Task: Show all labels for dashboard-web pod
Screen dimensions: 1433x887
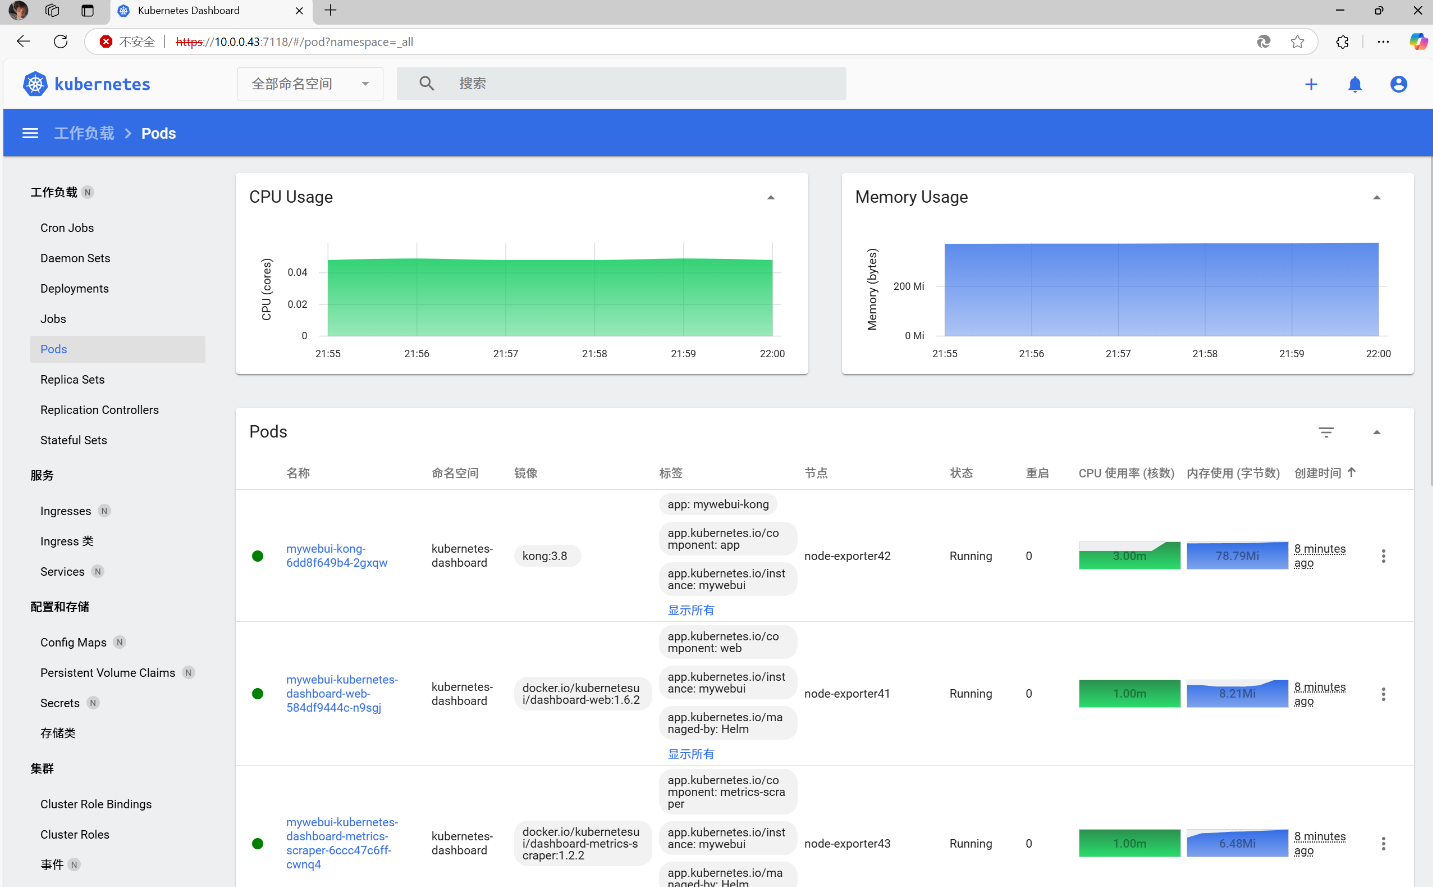Action: click(x=691, y=754)
